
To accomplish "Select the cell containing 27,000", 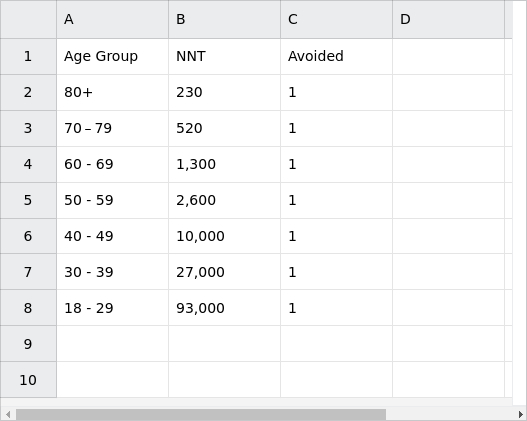I will click(x=225, y=272).
